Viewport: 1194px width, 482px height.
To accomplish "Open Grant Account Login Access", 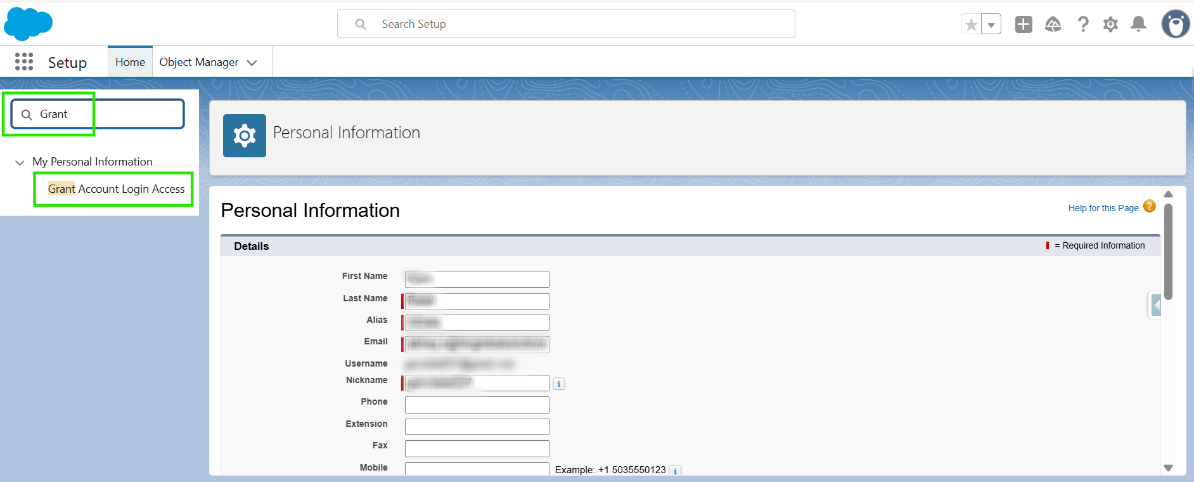I will pyautogui.click(x=117, y=189).
